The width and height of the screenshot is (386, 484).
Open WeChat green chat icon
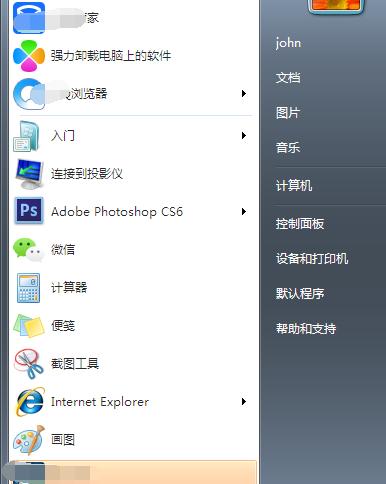click(x=28, y=249)
